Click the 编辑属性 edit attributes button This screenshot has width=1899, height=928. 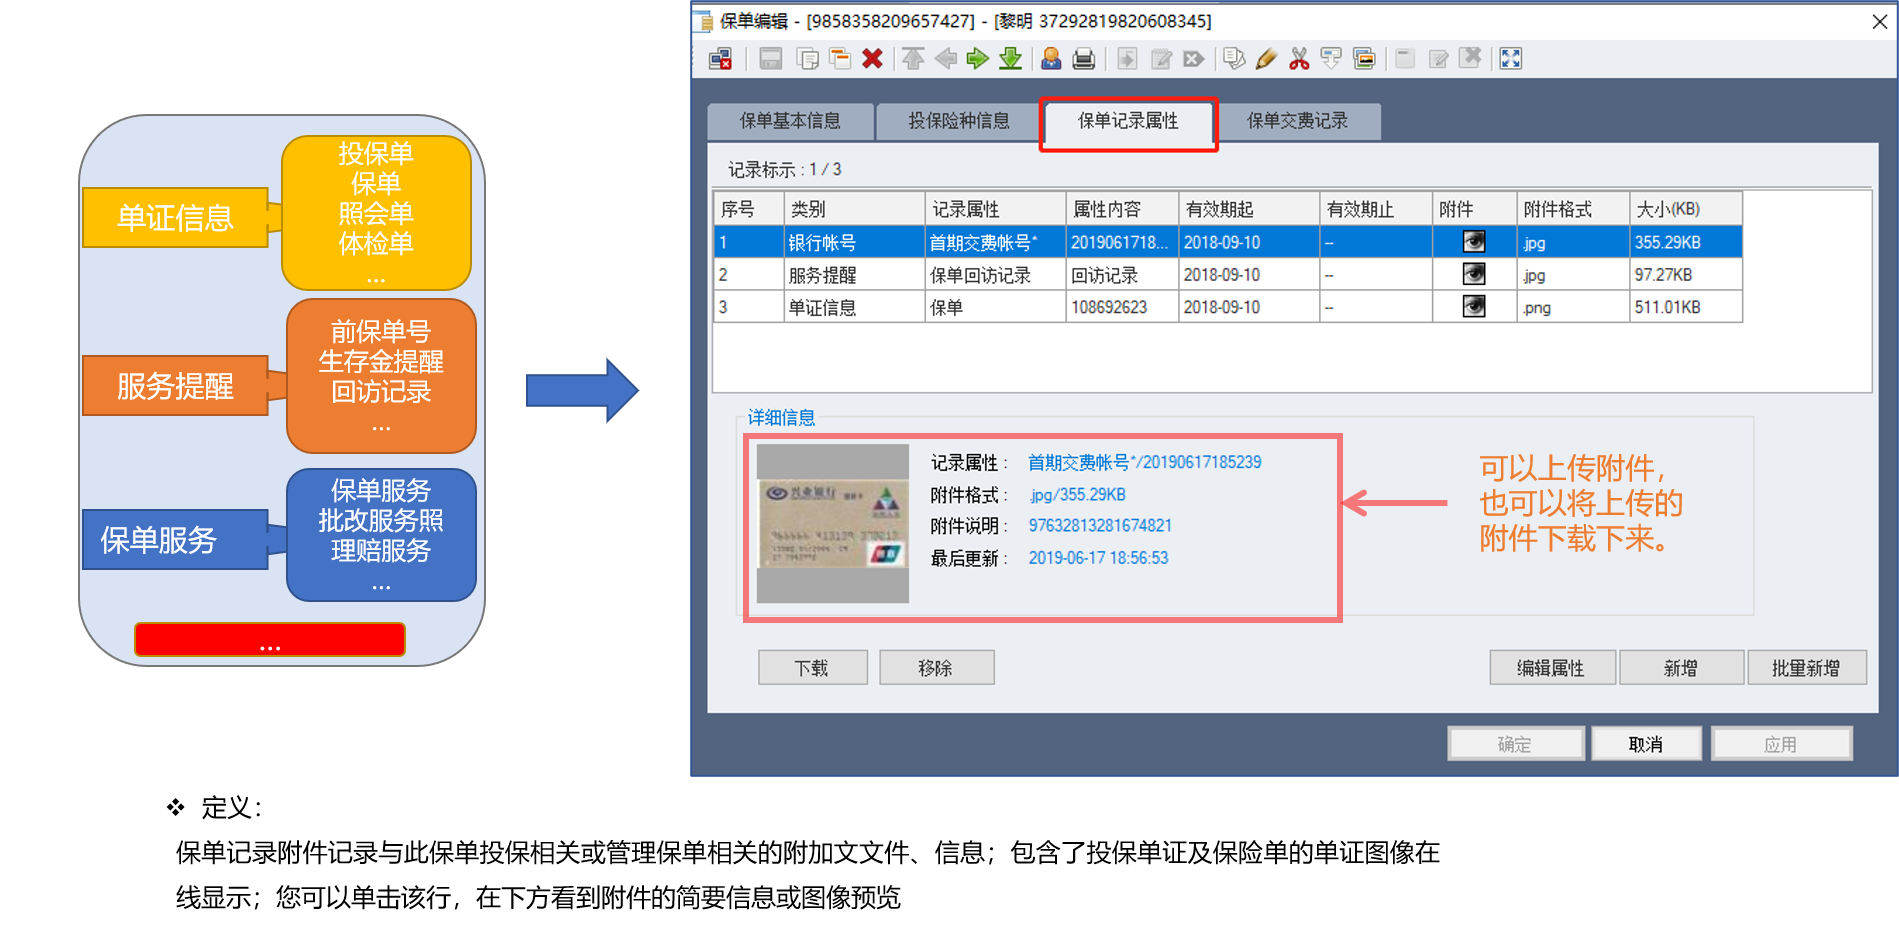[x=1551, y=668]
